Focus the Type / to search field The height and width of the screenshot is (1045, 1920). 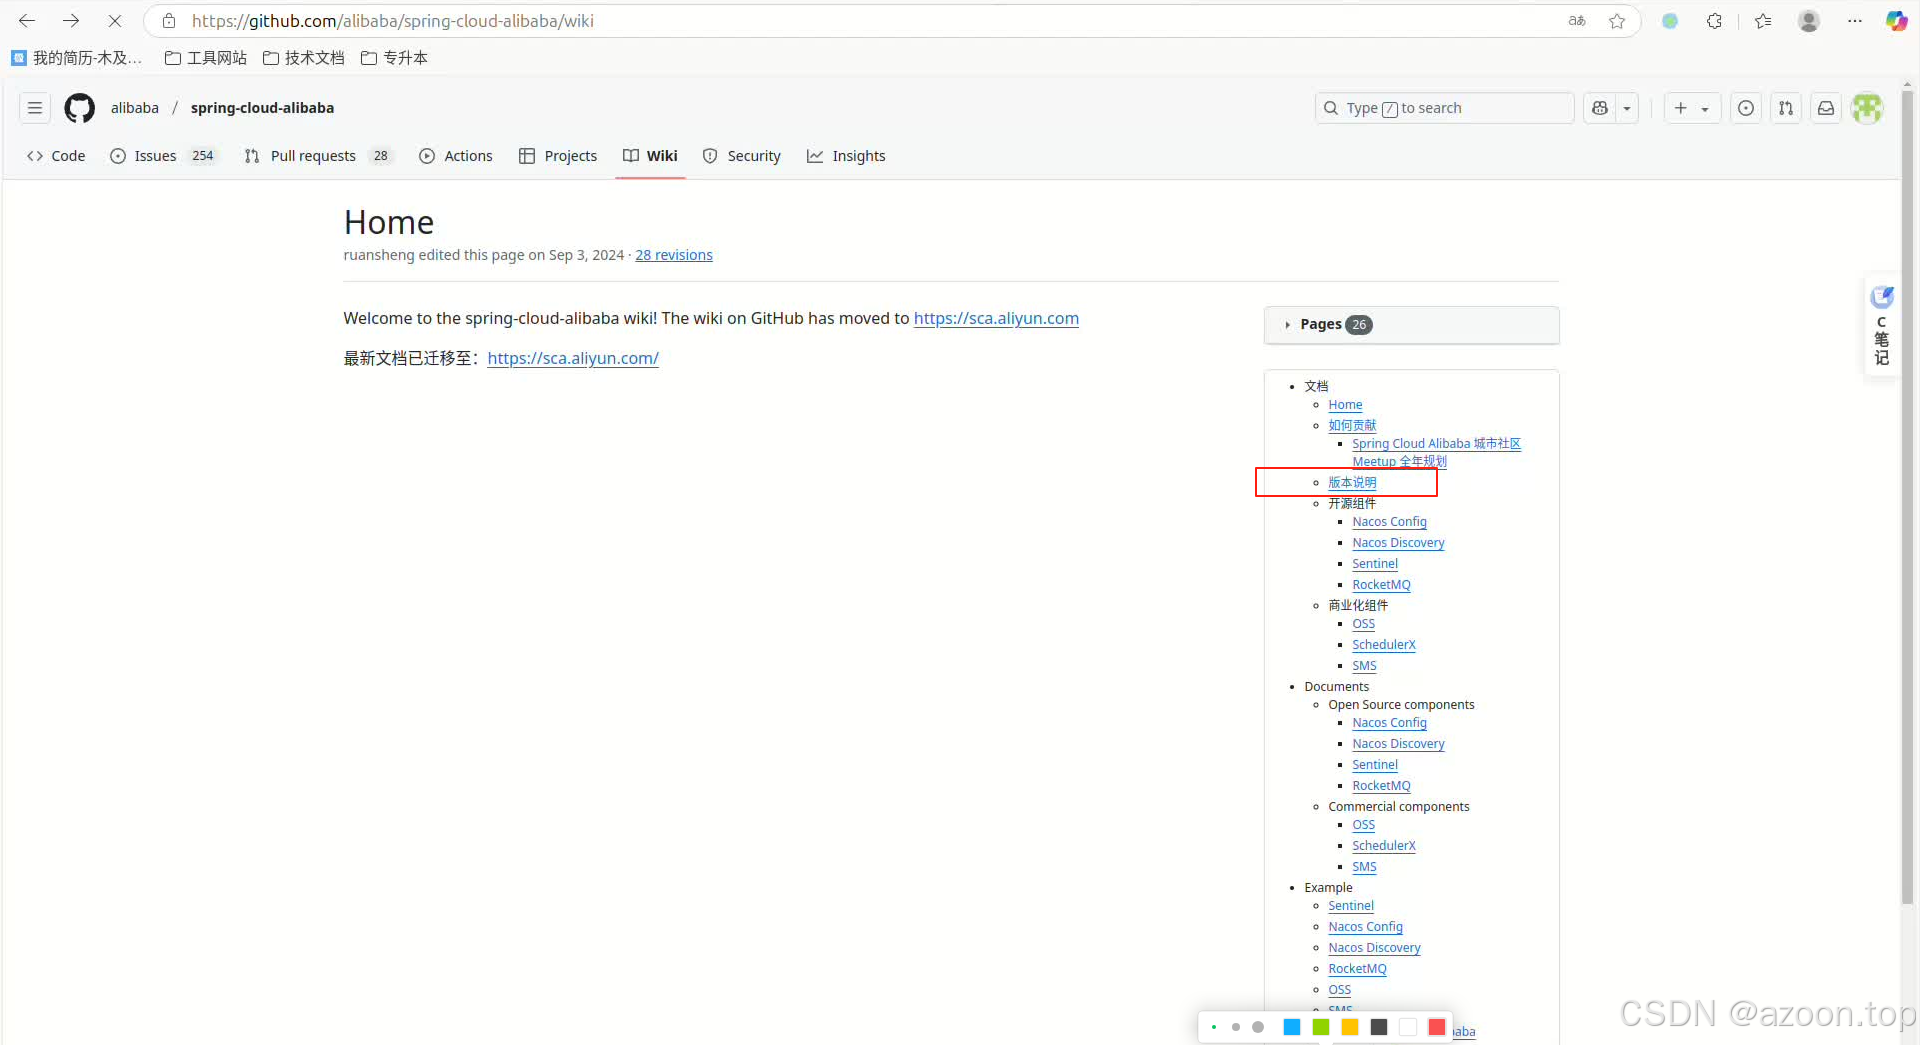1444,108
